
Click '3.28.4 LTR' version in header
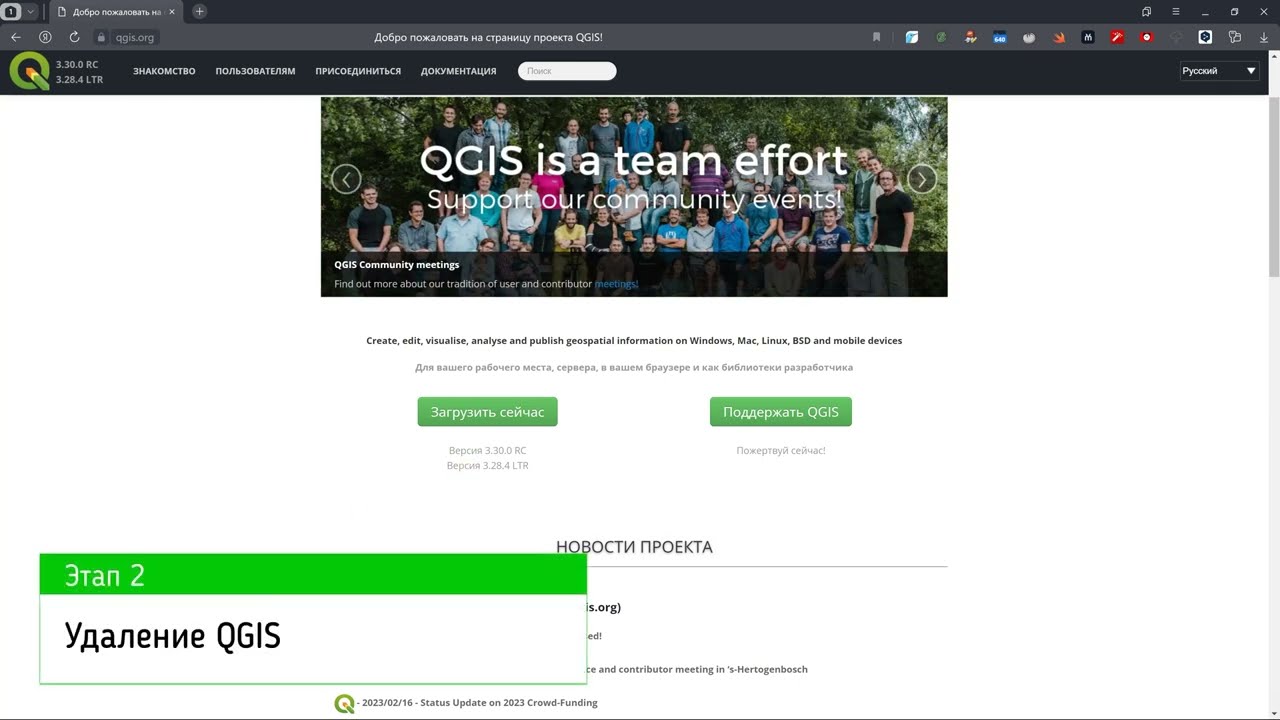pos(79,80)
